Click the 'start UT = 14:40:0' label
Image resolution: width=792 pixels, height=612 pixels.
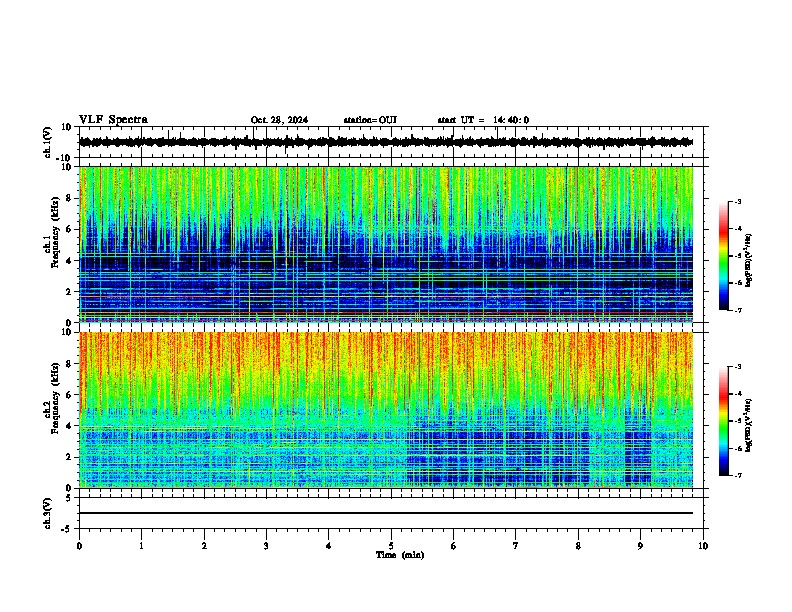pyautogui.click(x=483, y=120)
